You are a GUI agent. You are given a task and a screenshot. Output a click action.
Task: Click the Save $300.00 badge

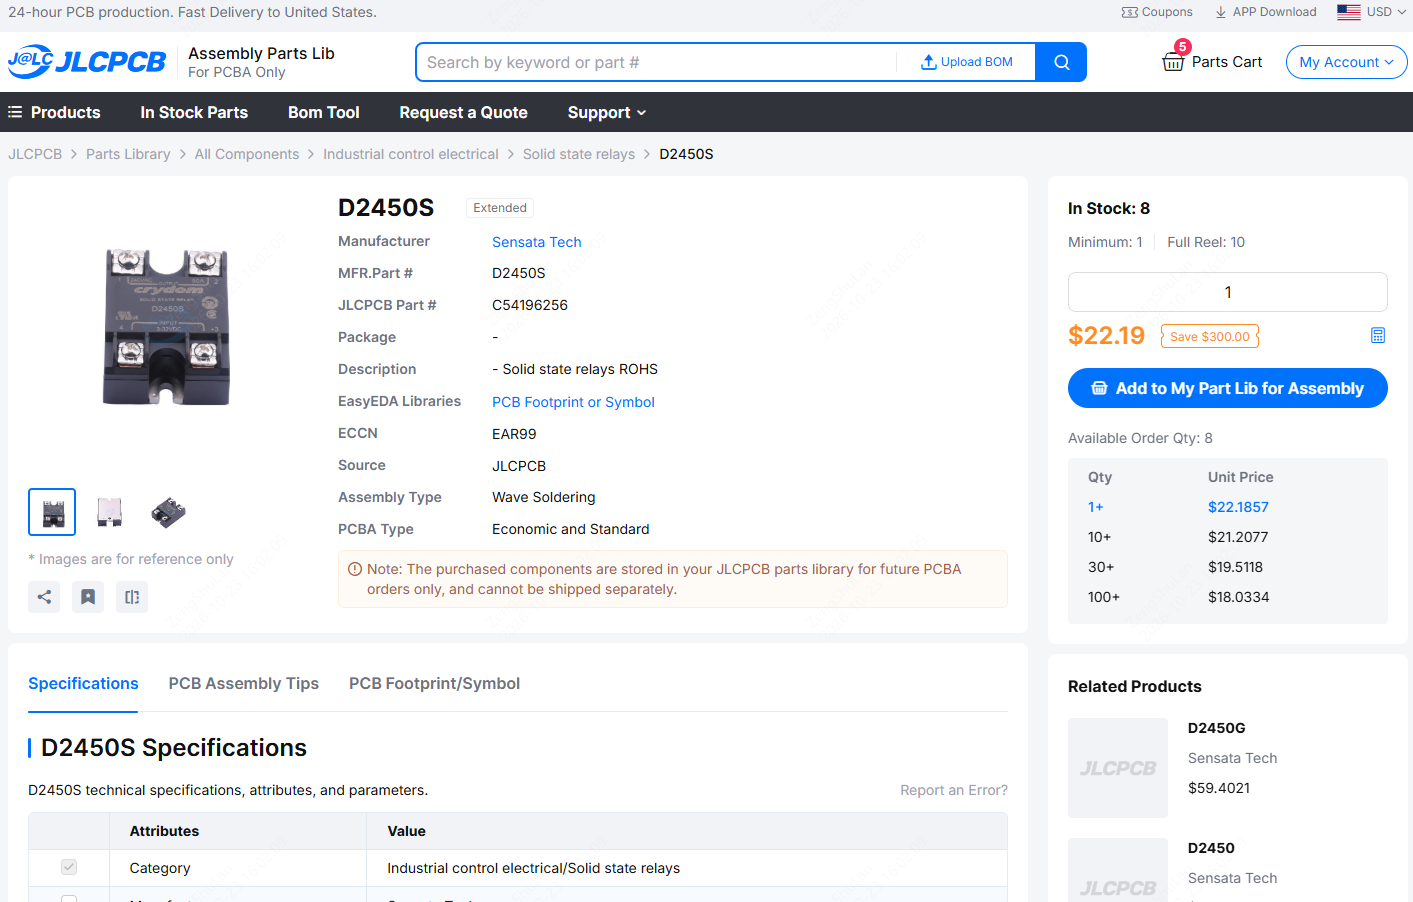(1210, 336)
